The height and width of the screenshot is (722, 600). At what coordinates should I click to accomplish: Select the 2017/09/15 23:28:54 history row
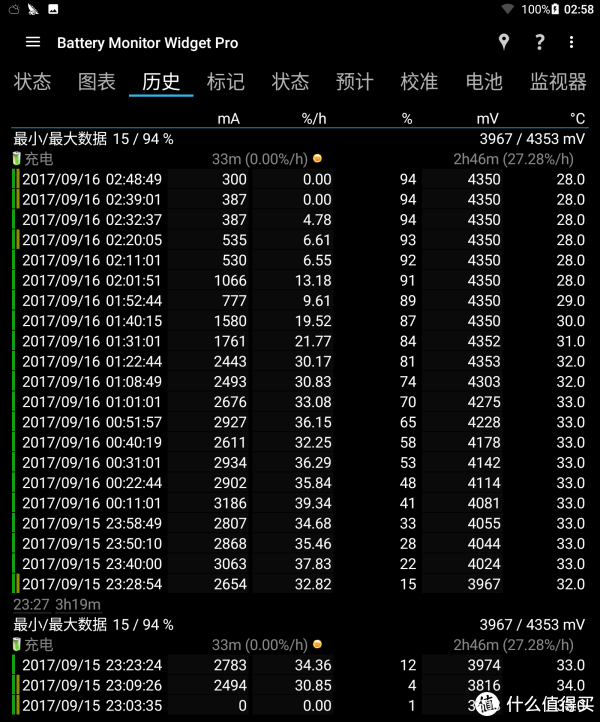(299, 584)
